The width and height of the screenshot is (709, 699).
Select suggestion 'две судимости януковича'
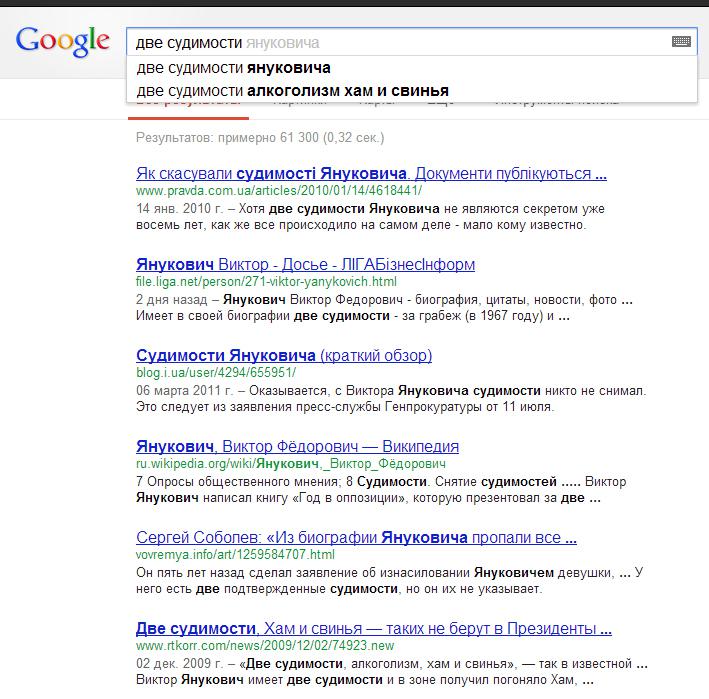[x=411, y=68]
